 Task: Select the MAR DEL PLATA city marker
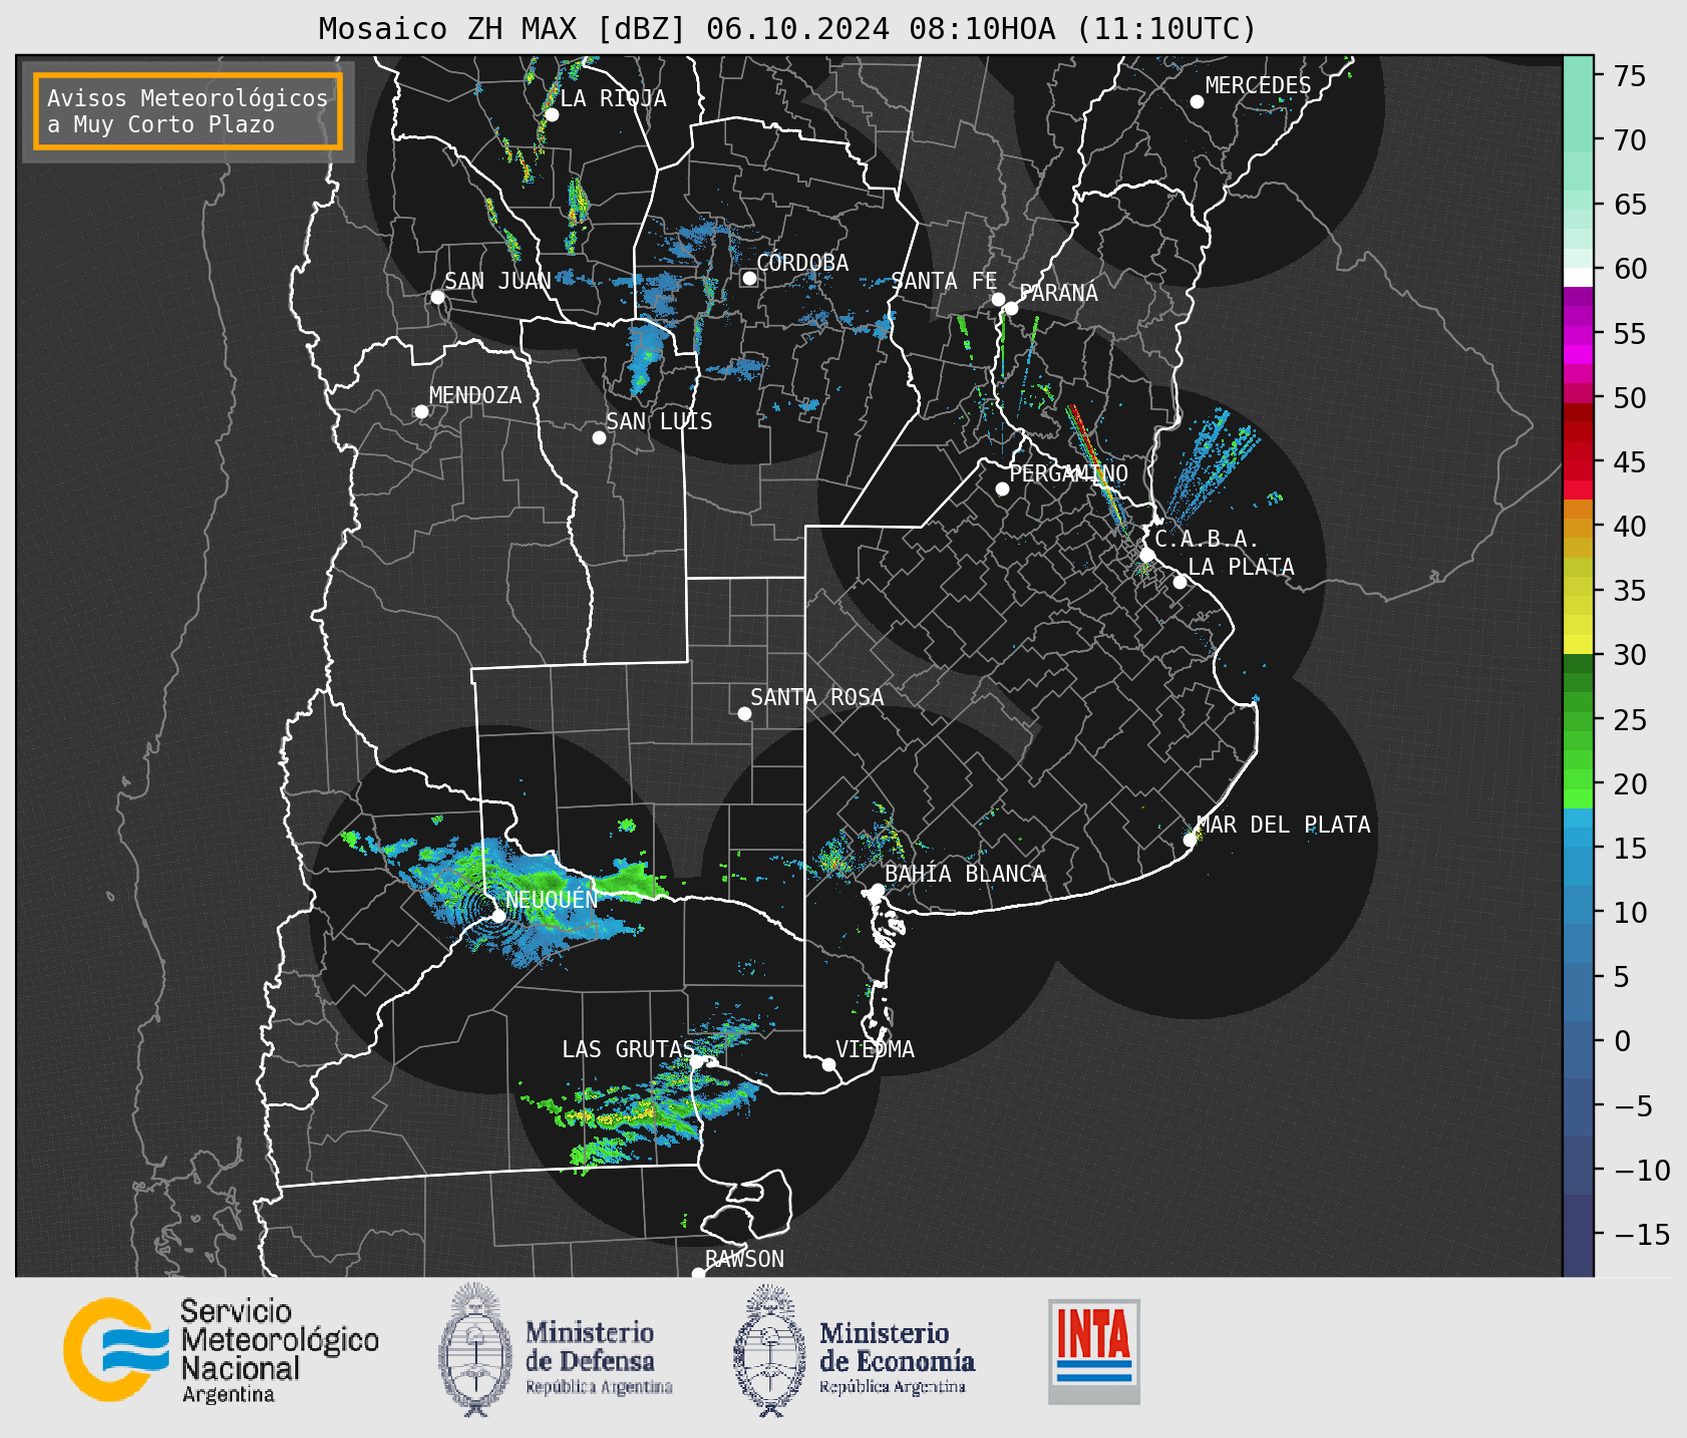click(x=1190, y=840)
